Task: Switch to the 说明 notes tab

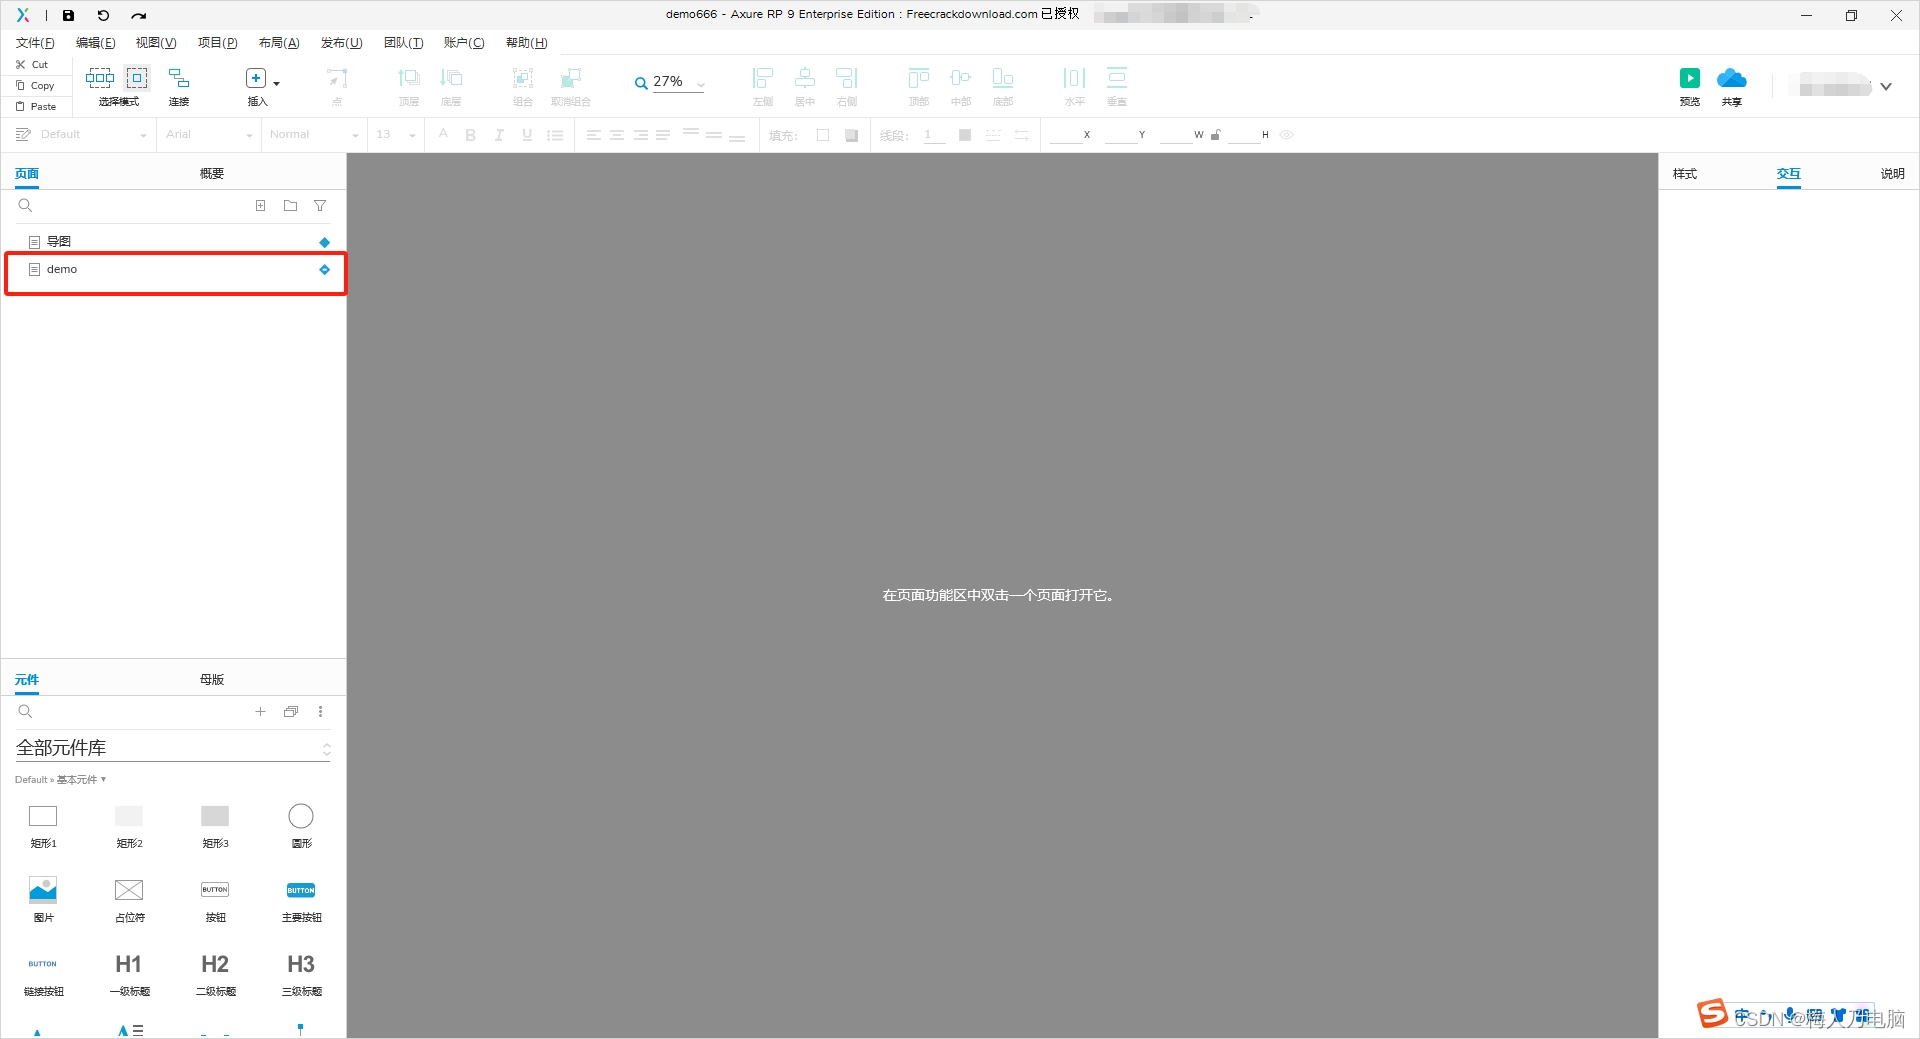Action: (x=1892, y=173)
